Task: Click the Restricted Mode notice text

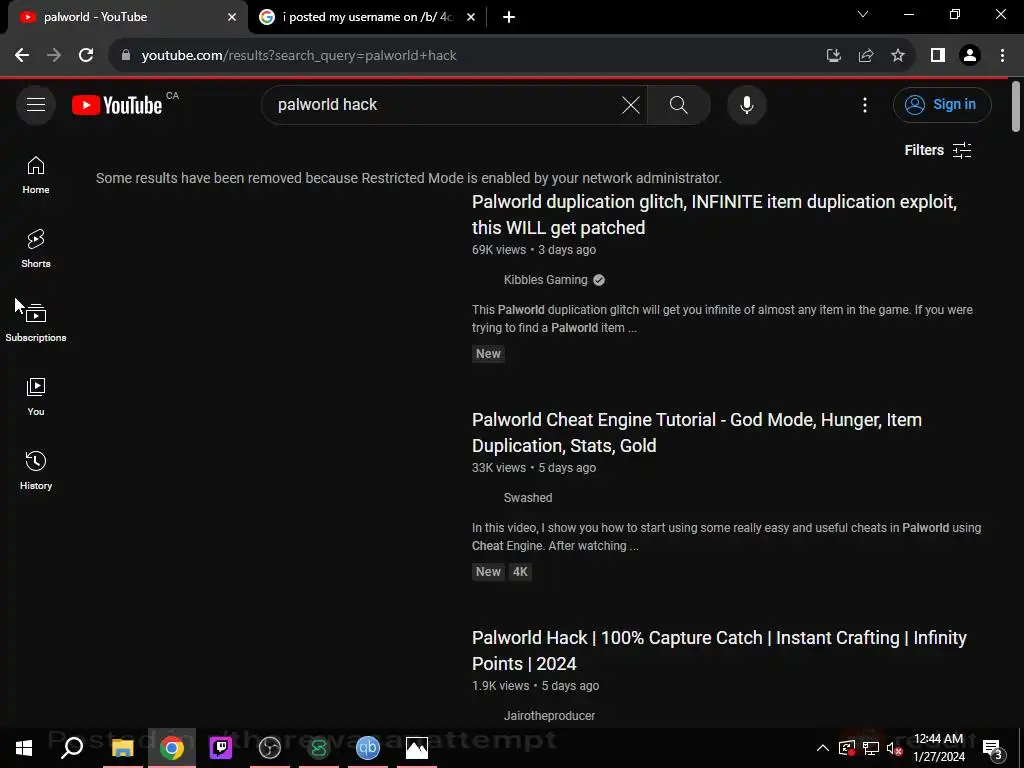Action: [x=408, y=178]
